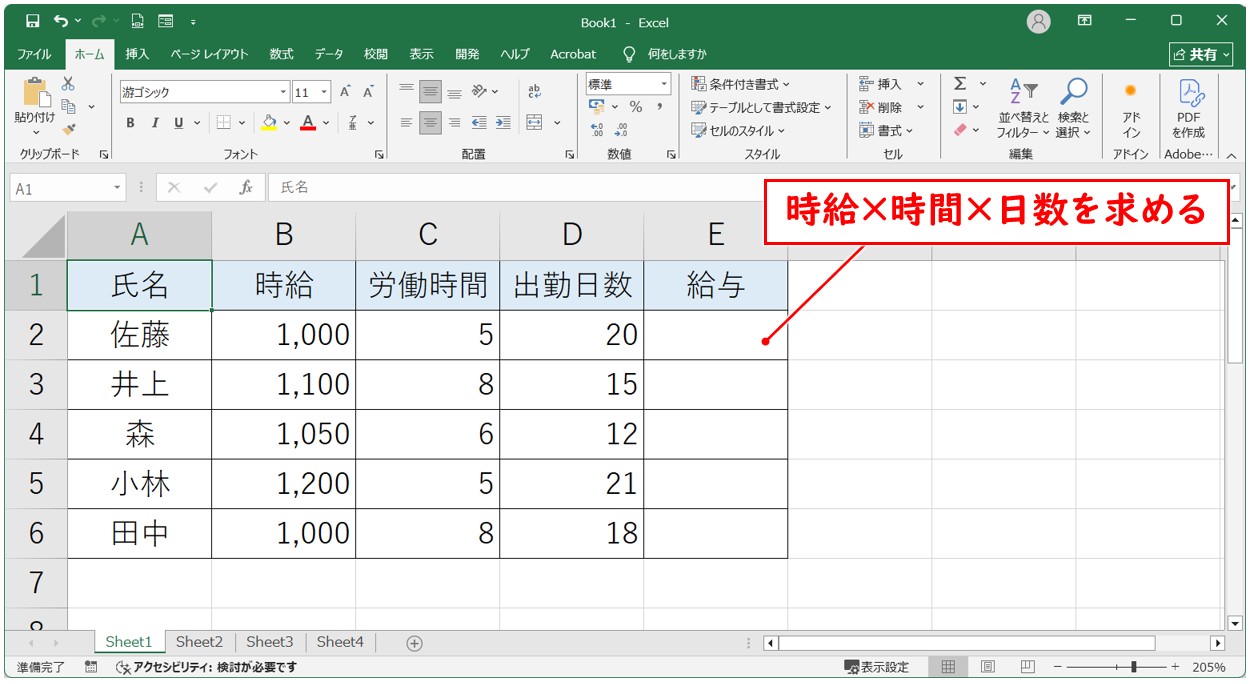
Task: Switch to the 数式 tab
Action: point(281,54)
